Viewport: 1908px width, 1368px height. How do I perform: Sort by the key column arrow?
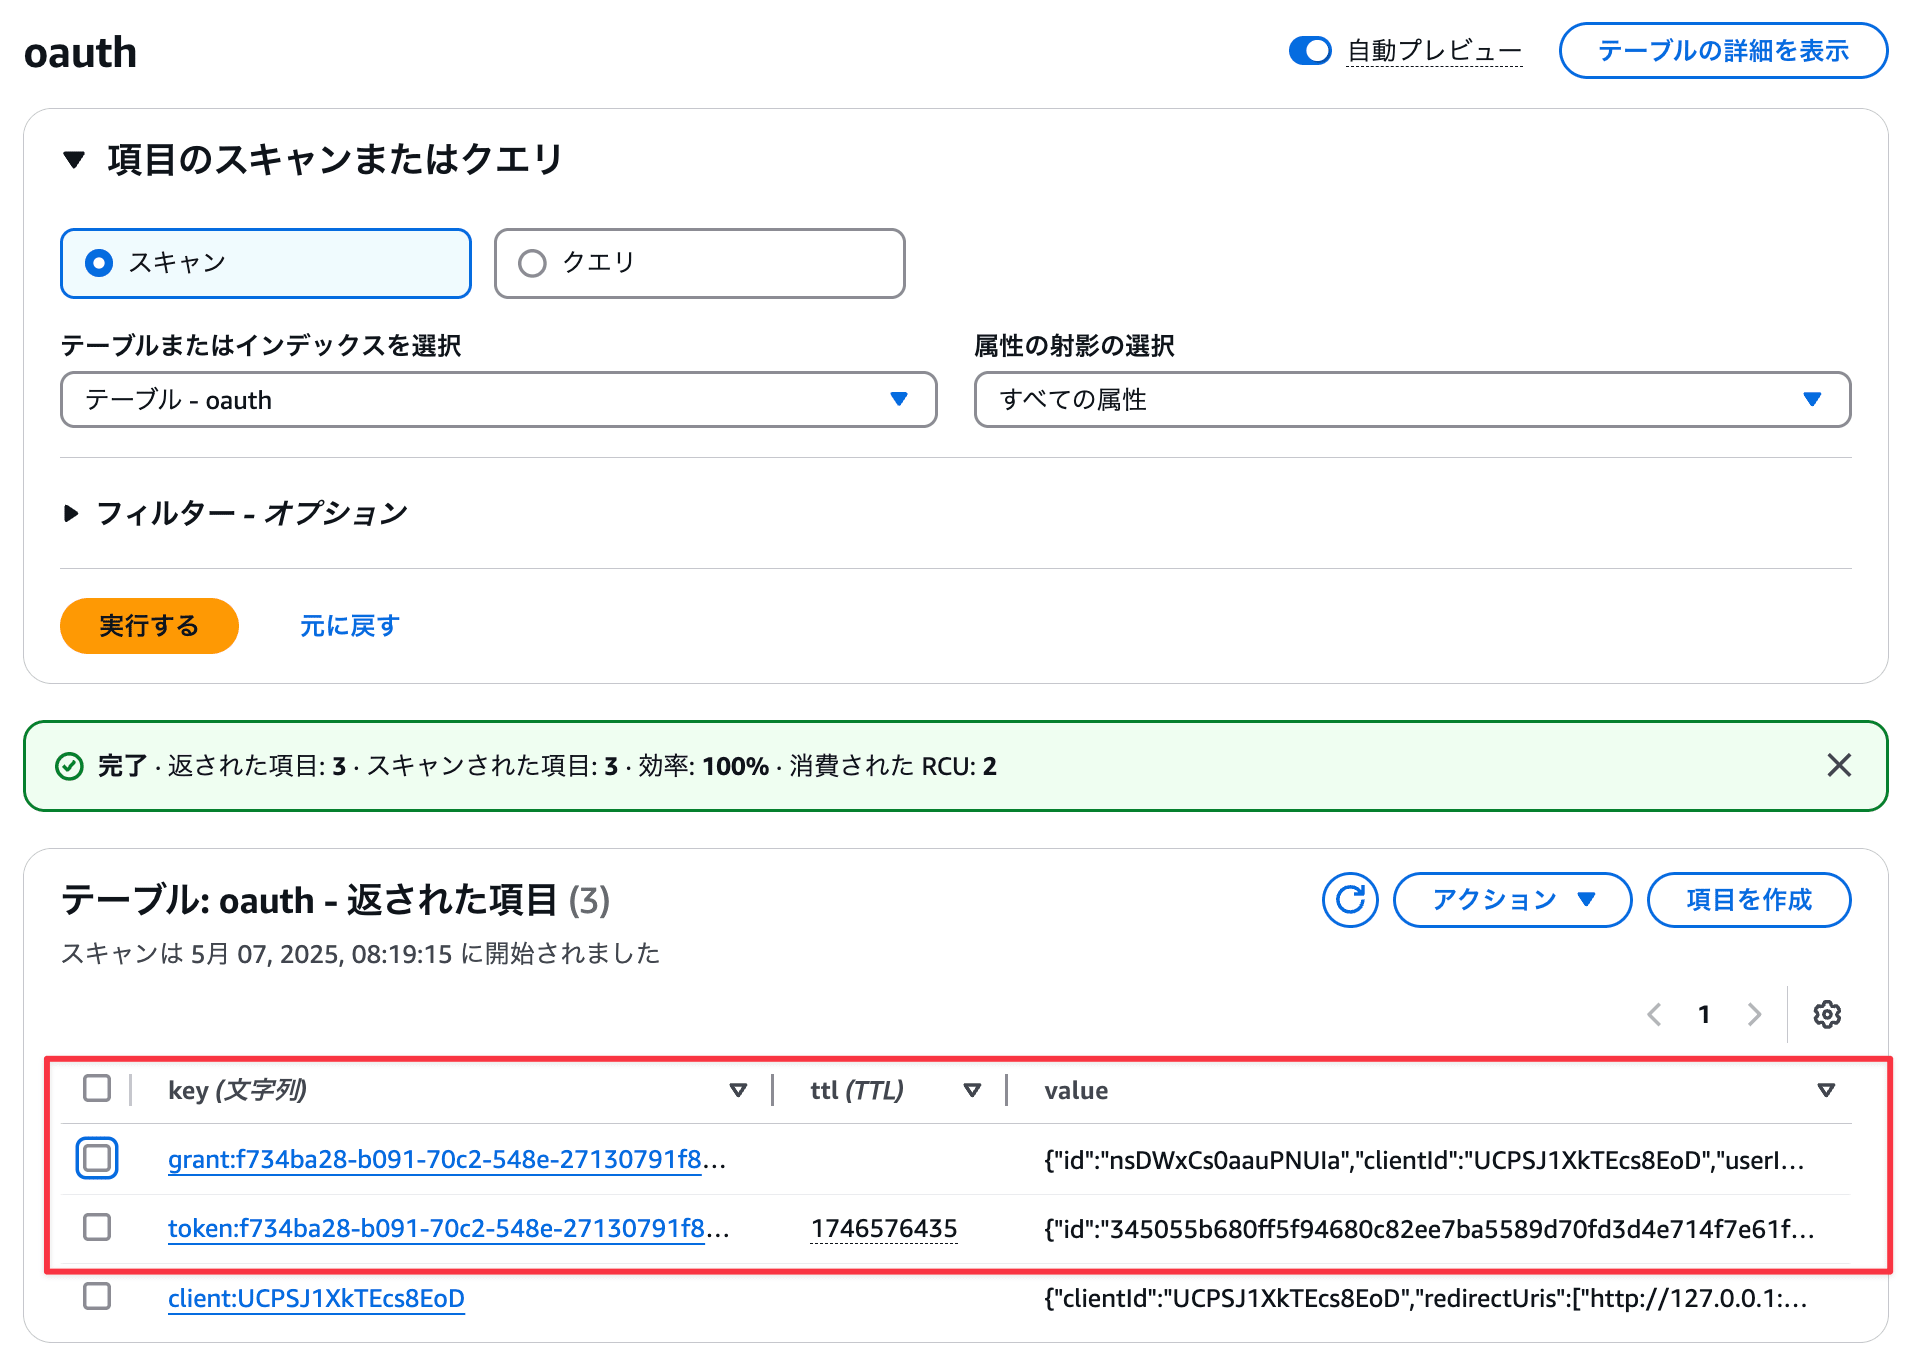click(x=738, y=1090)
